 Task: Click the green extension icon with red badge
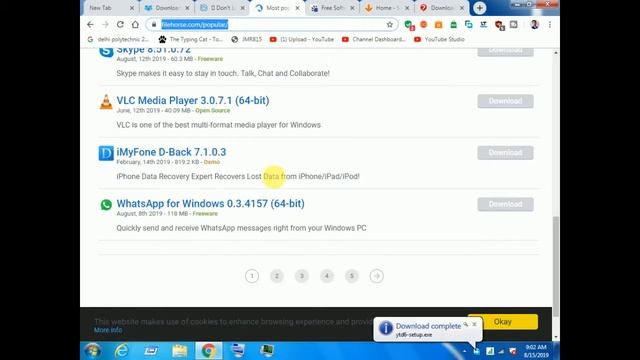[409, 25]
